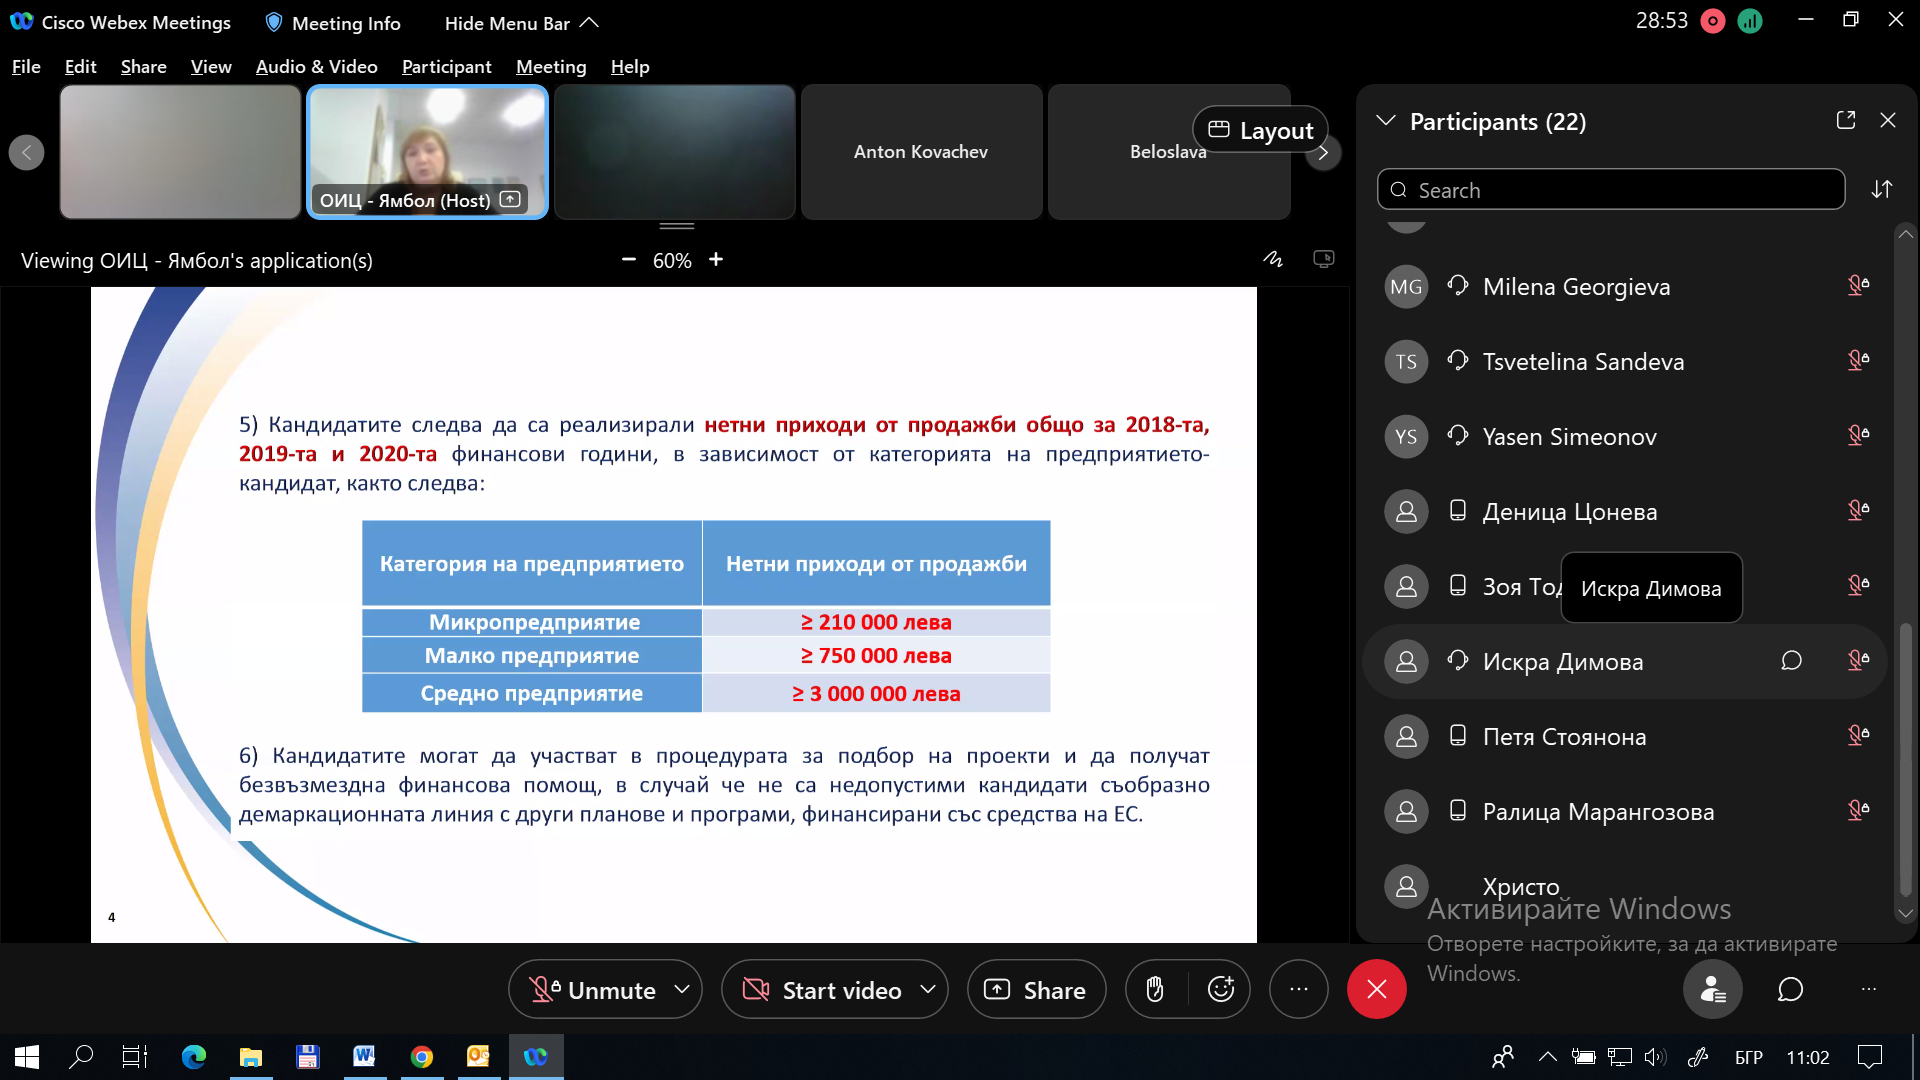Screen dimensions: 1920x1080
Task: Click the annotate pen icon
Action: coord(1273,259)
